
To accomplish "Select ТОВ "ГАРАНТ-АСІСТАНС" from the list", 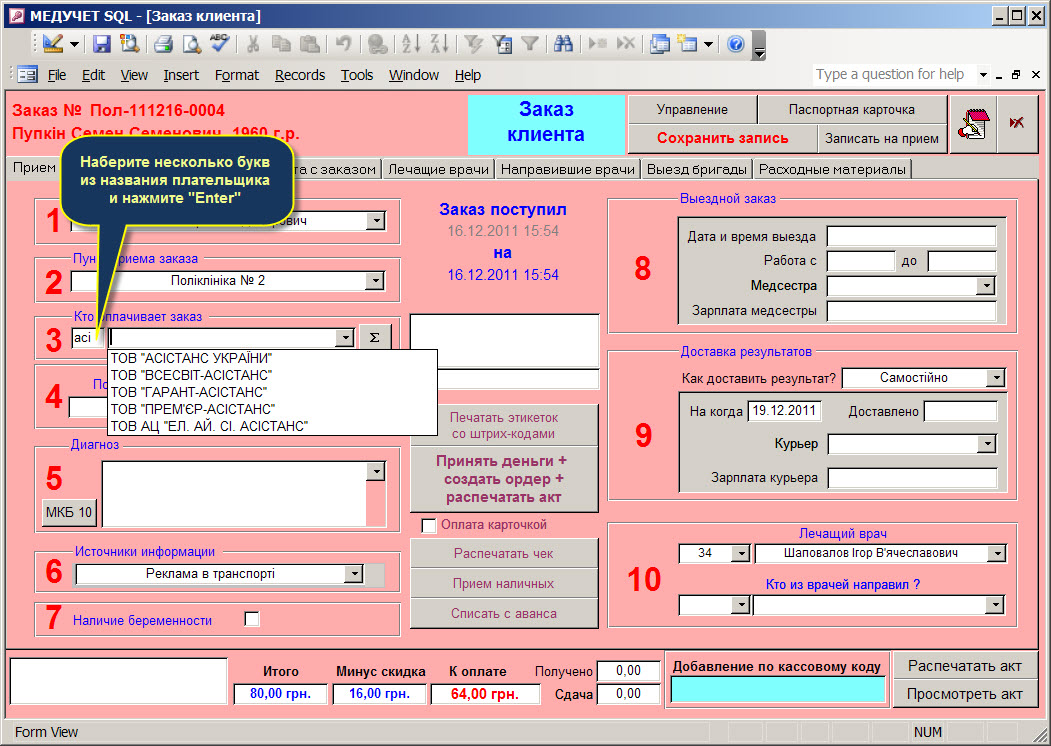I will pos(188,392).
